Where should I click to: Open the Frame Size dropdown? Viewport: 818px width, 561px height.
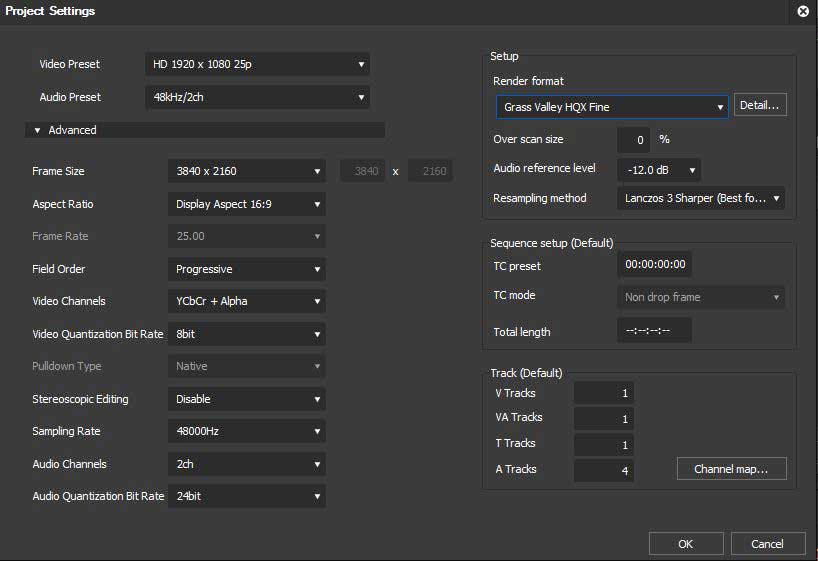tap(247, 171)
